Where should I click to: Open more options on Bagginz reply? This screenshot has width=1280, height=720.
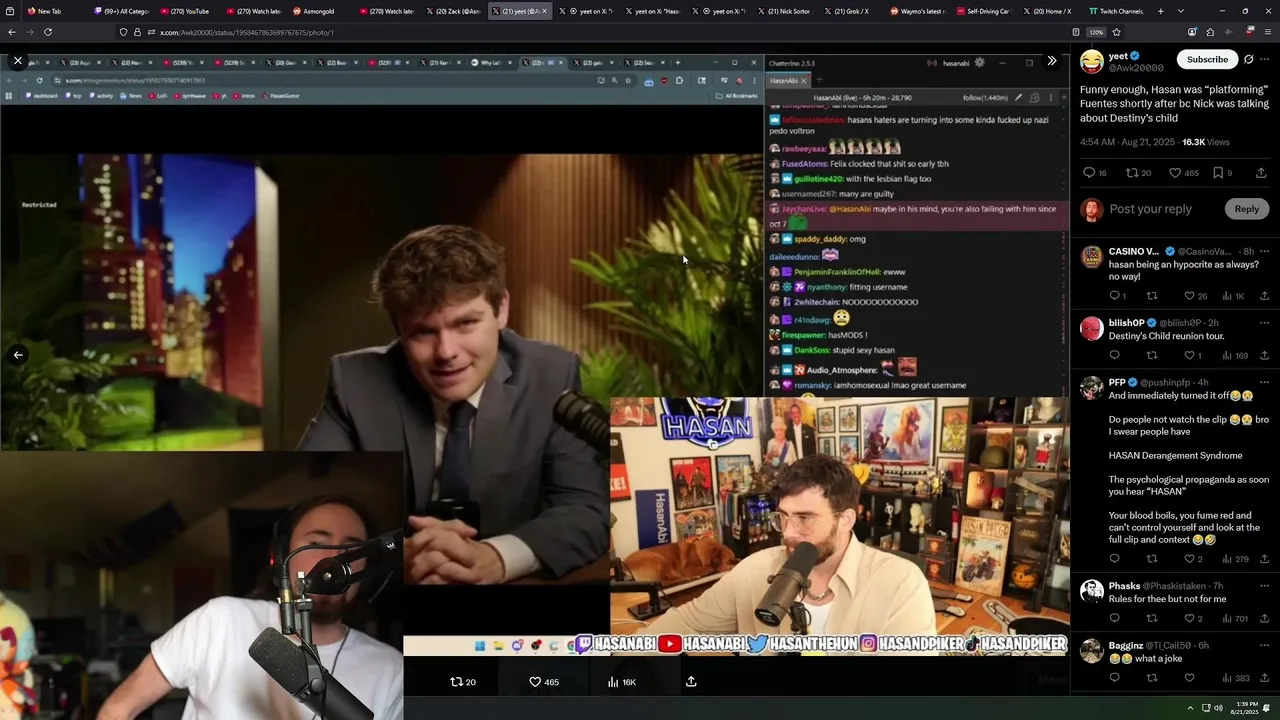1264,645
